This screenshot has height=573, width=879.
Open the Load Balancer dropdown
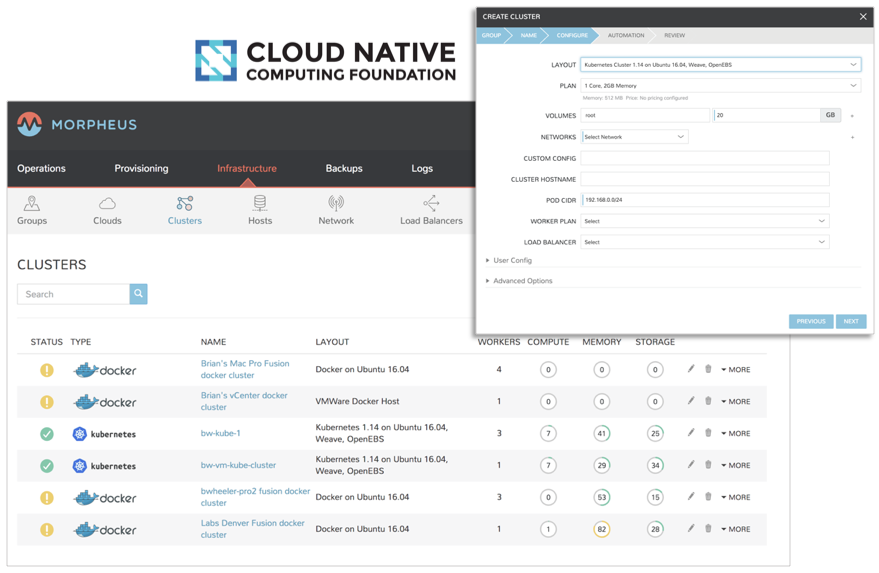click(x=705, y=242)
